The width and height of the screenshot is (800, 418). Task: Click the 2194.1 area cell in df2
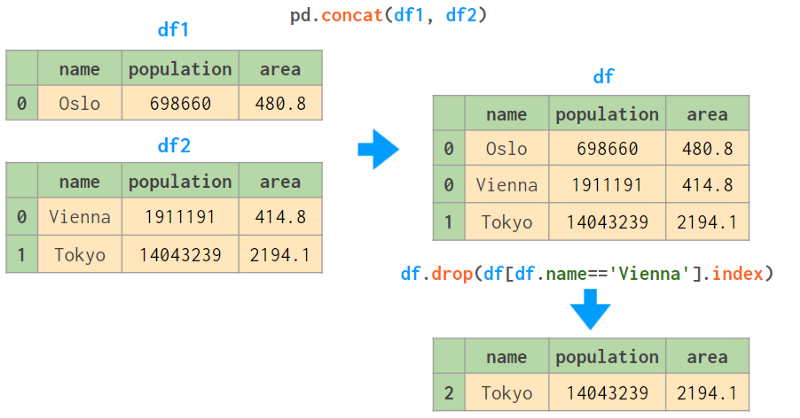[x=280, y=254]
